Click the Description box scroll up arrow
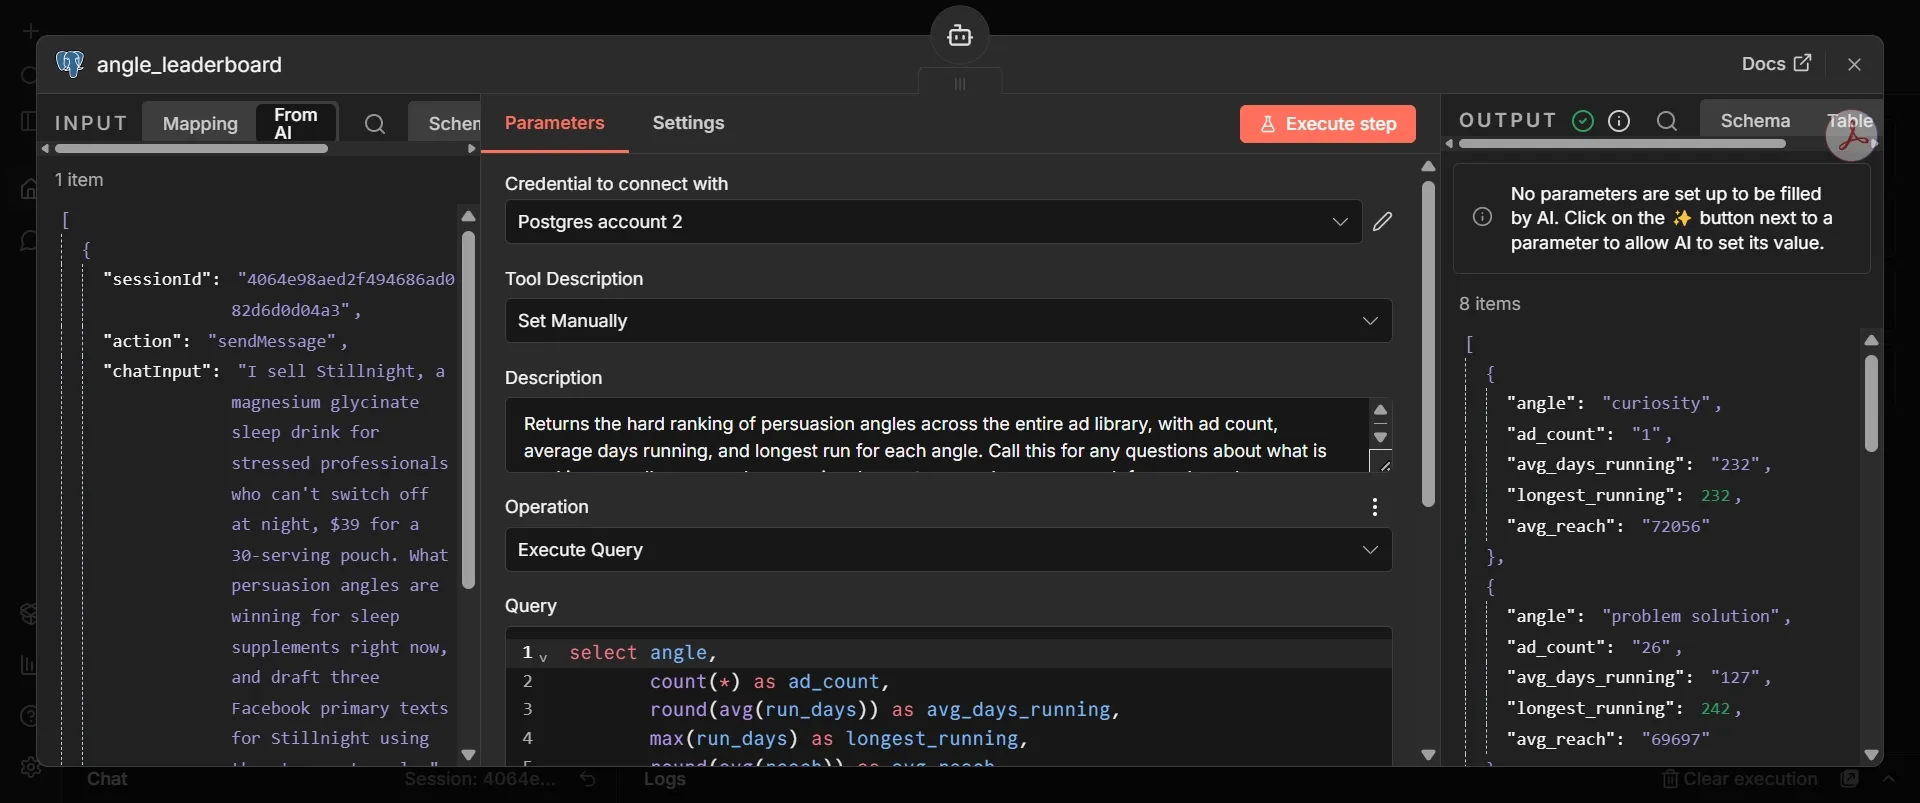 [x=1381, y=410]
